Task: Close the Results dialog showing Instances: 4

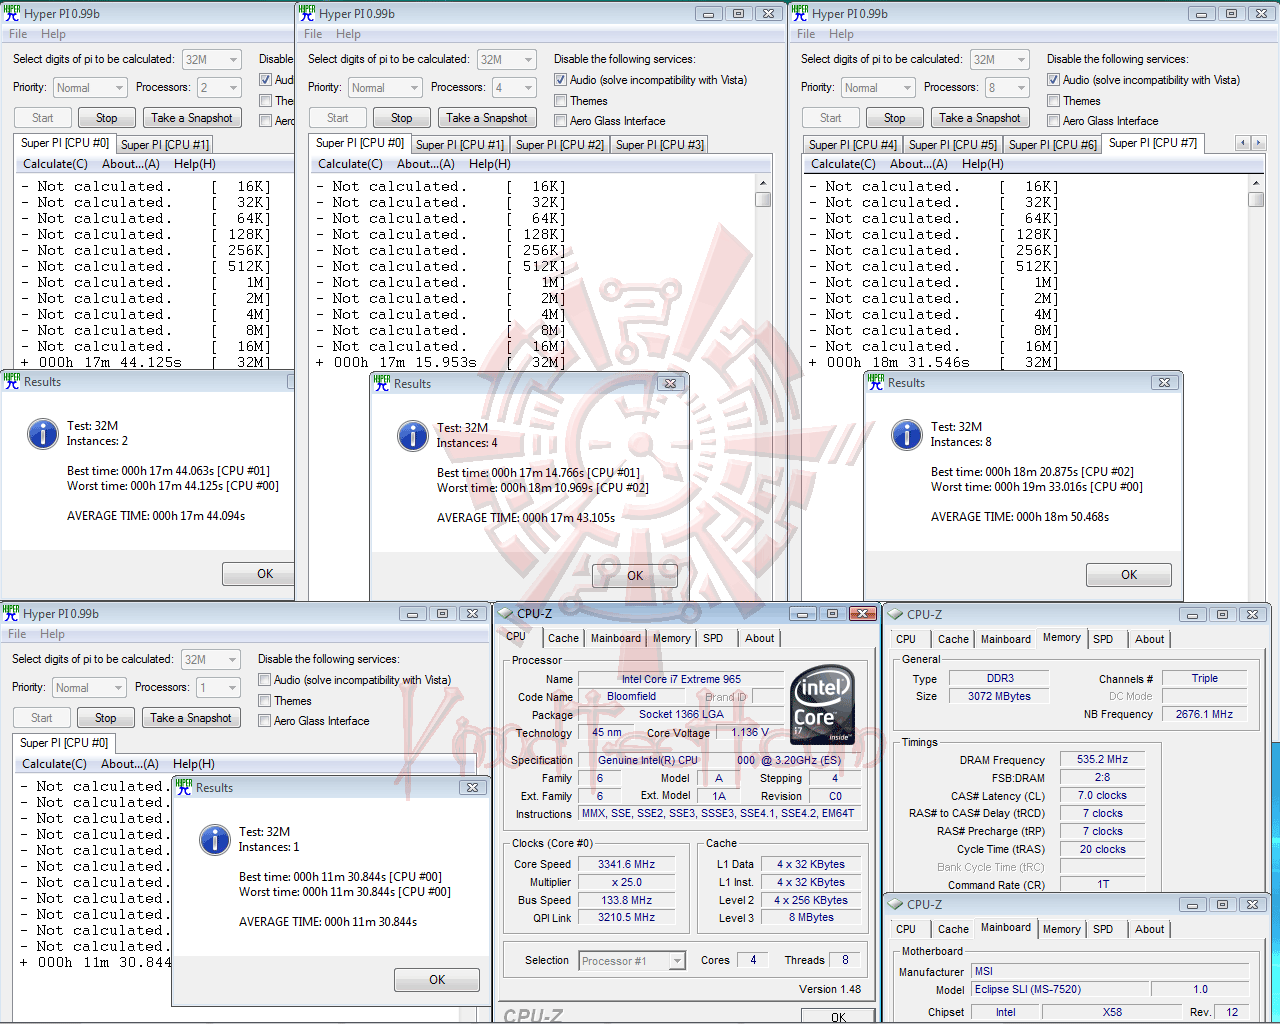Action: (x=671, y=383)
